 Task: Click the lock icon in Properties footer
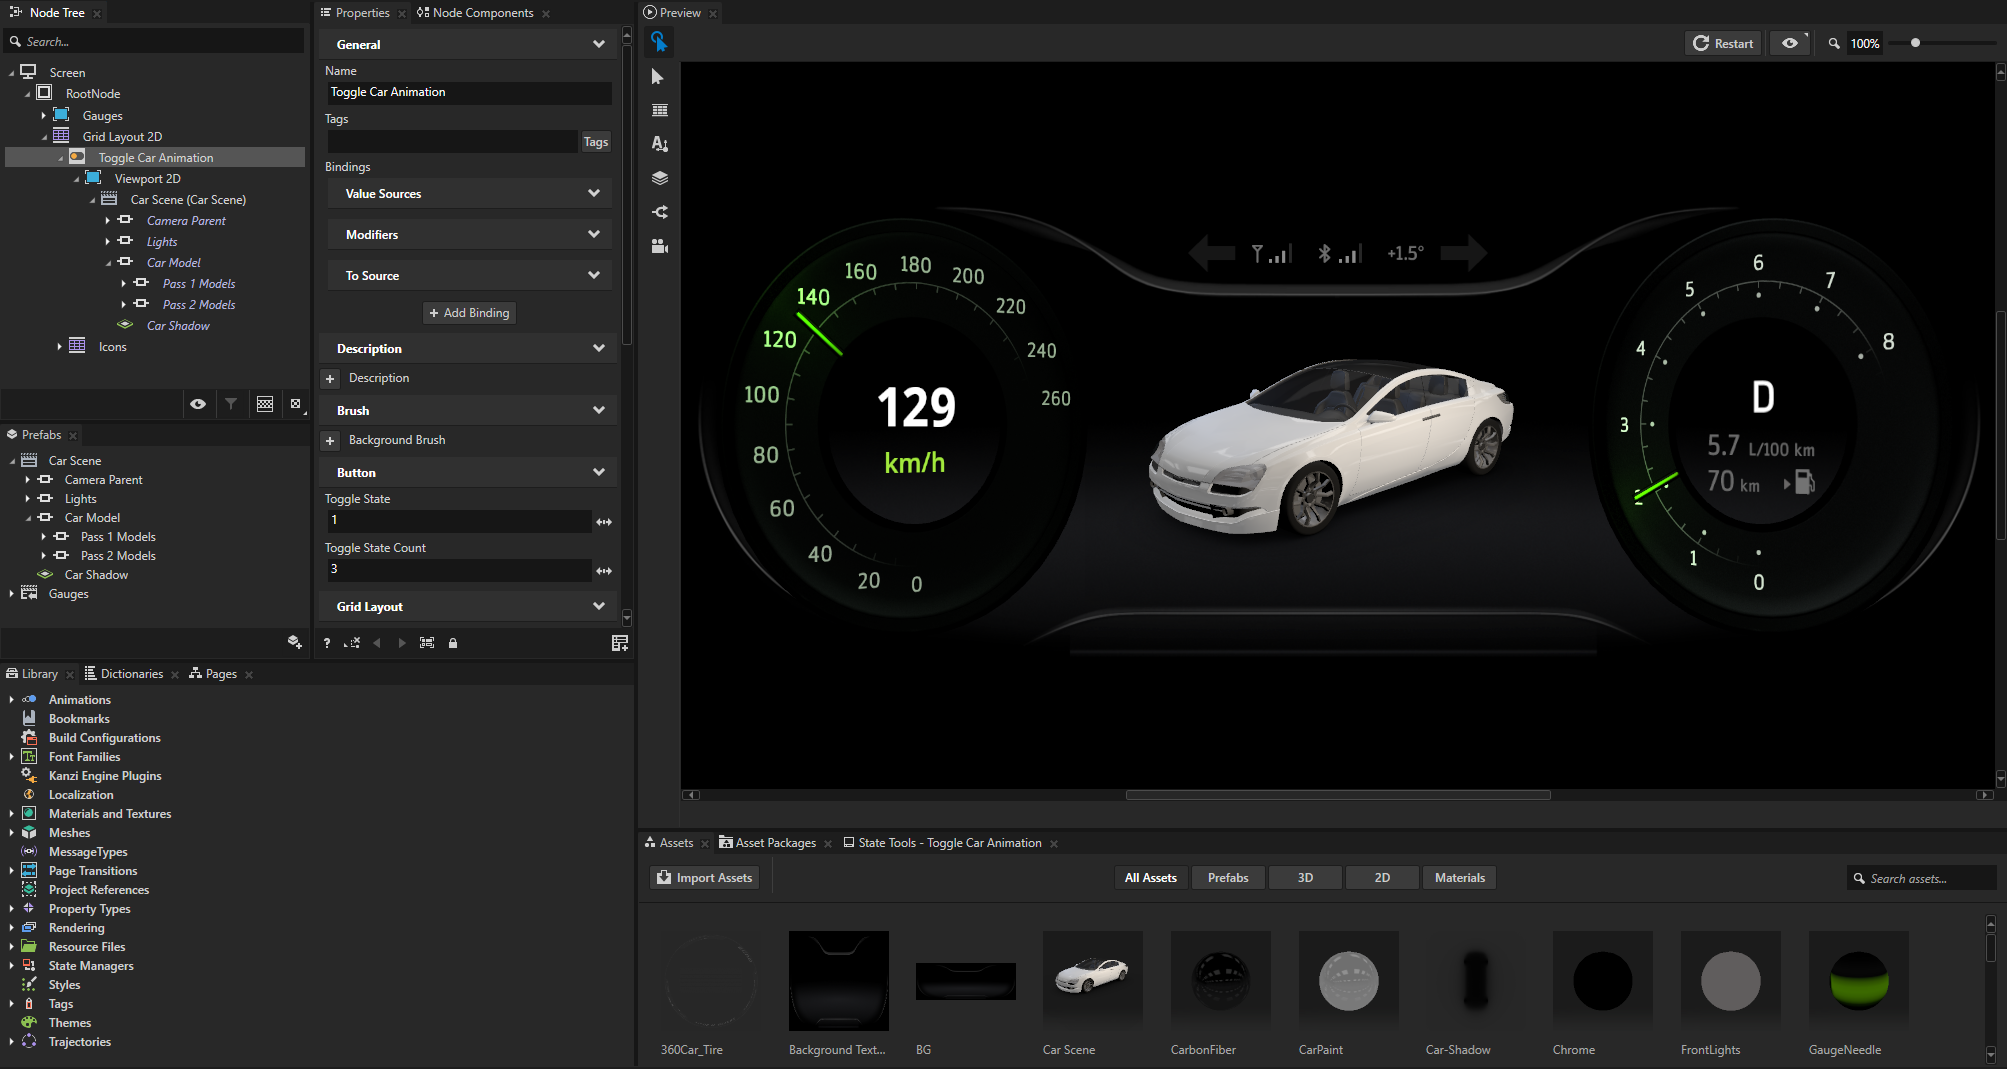453,643
